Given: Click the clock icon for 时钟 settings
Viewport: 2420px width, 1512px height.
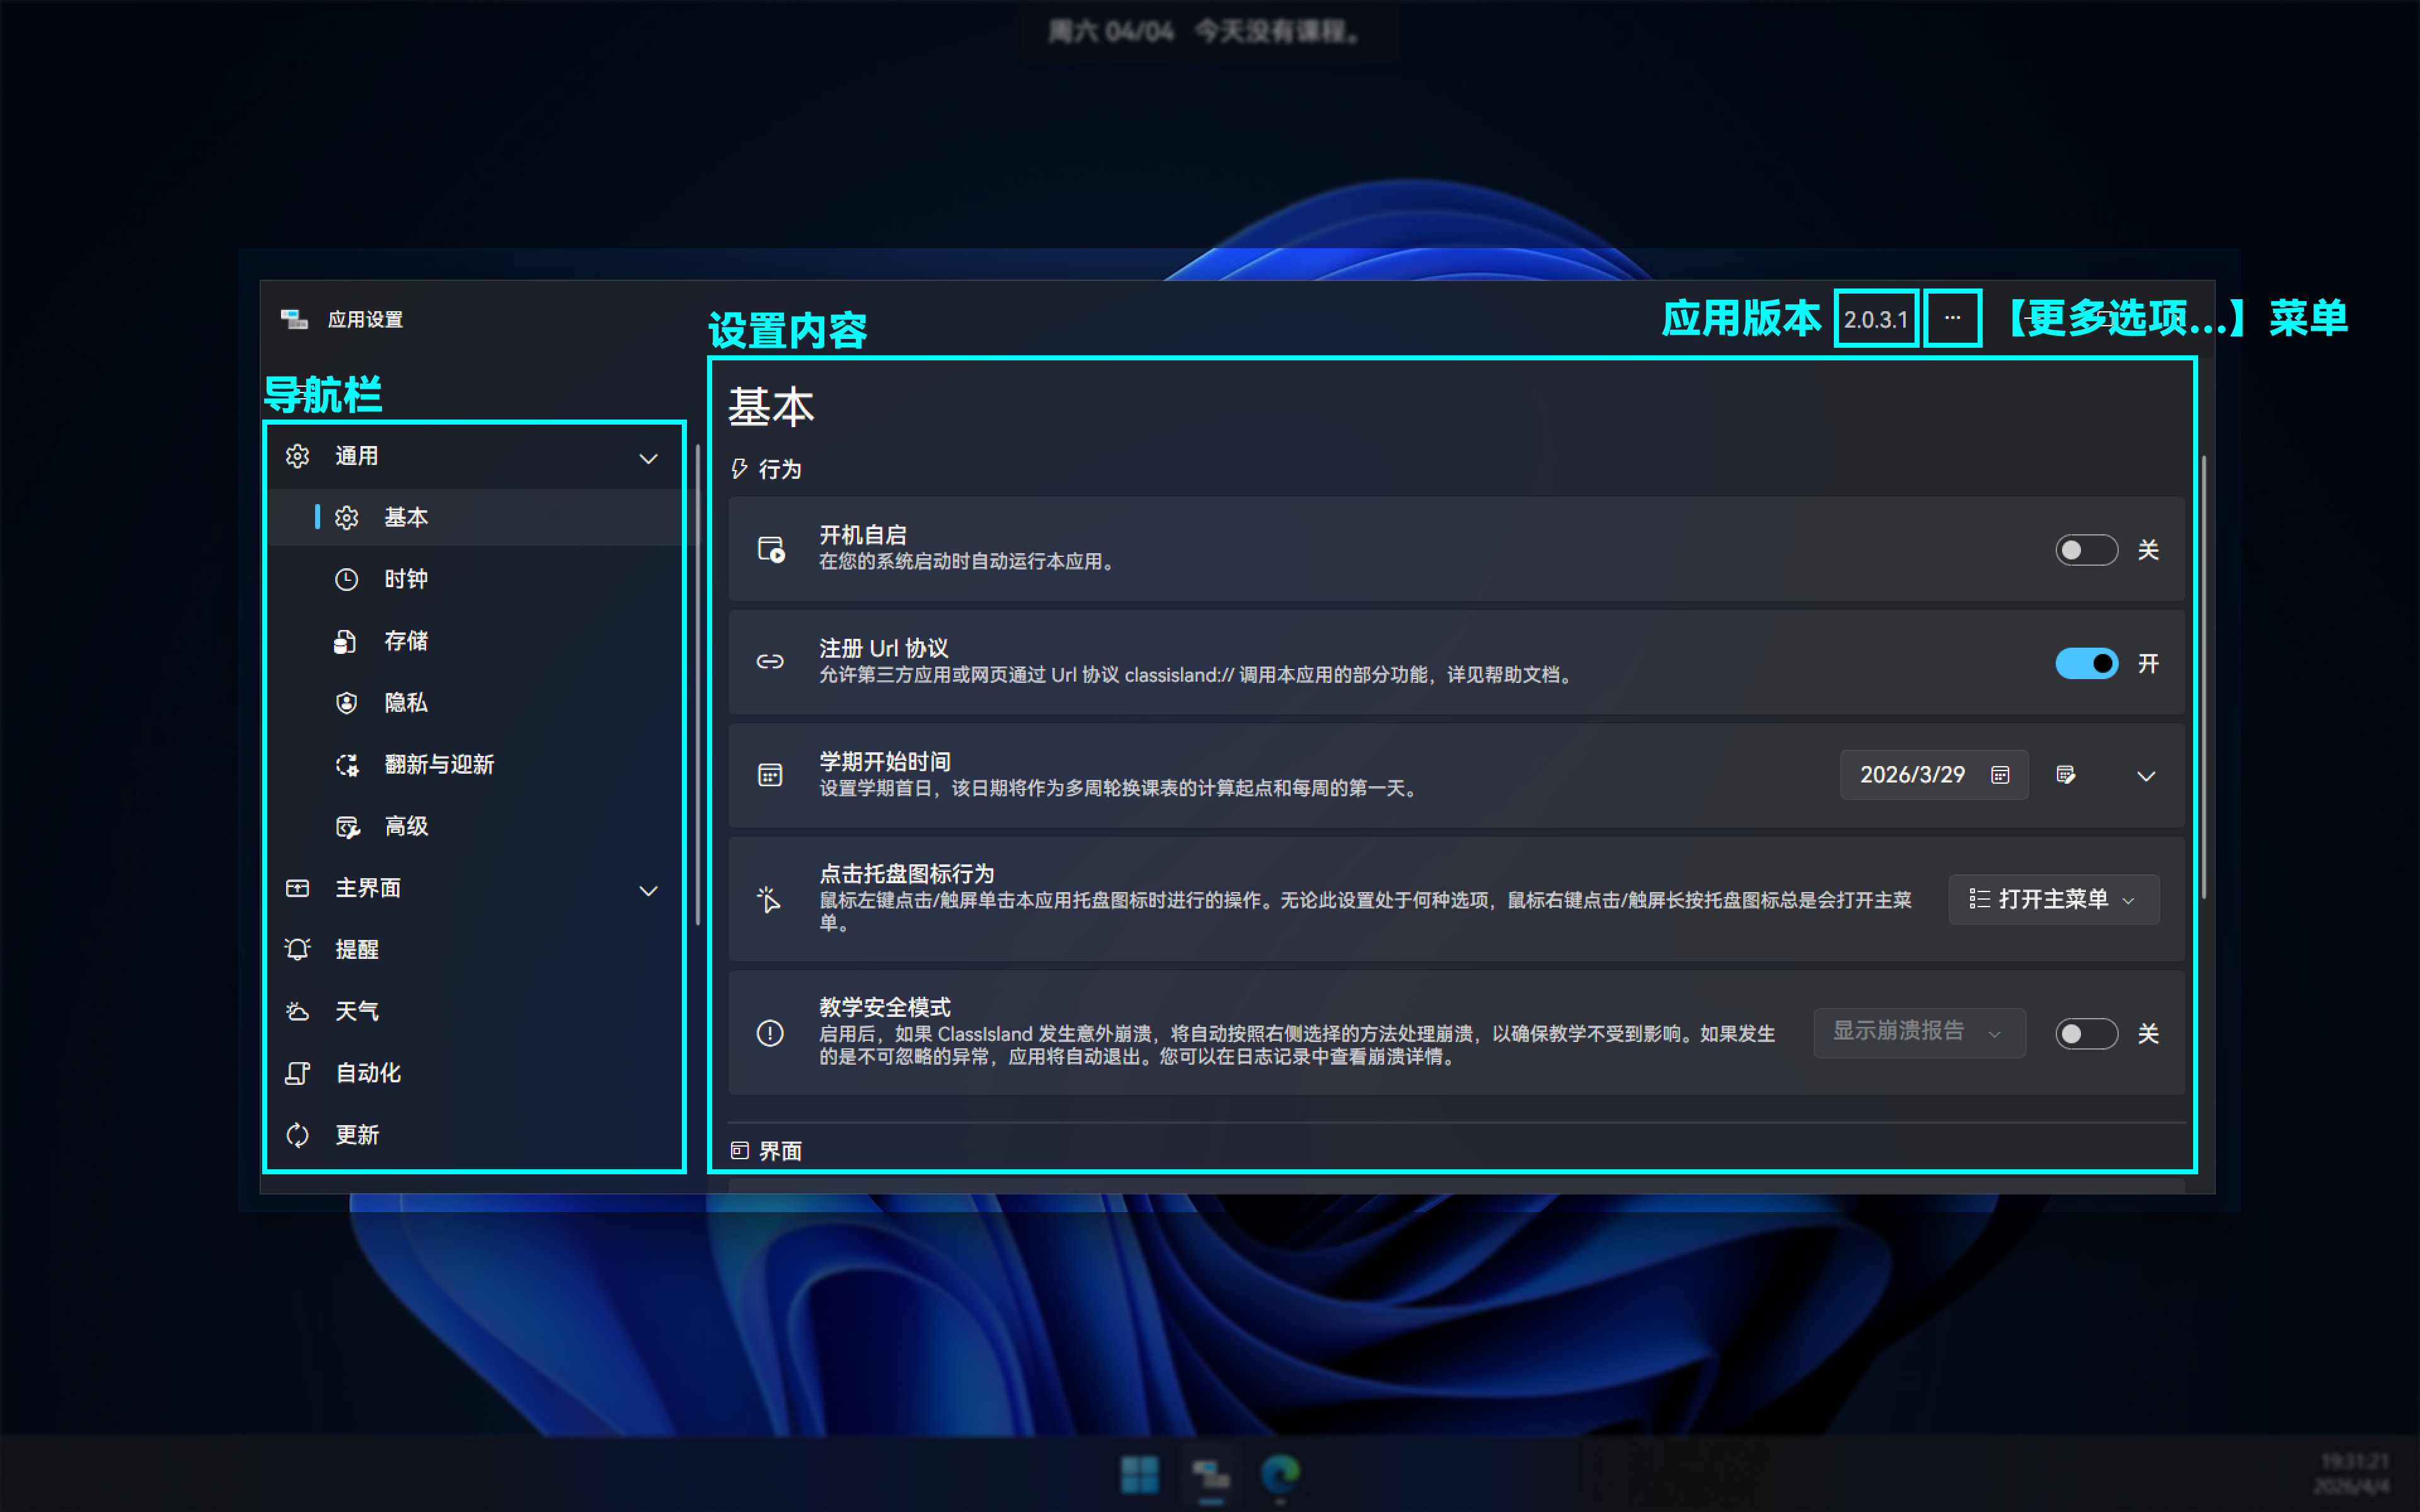Looking at the screenshot, I should 346,580.
